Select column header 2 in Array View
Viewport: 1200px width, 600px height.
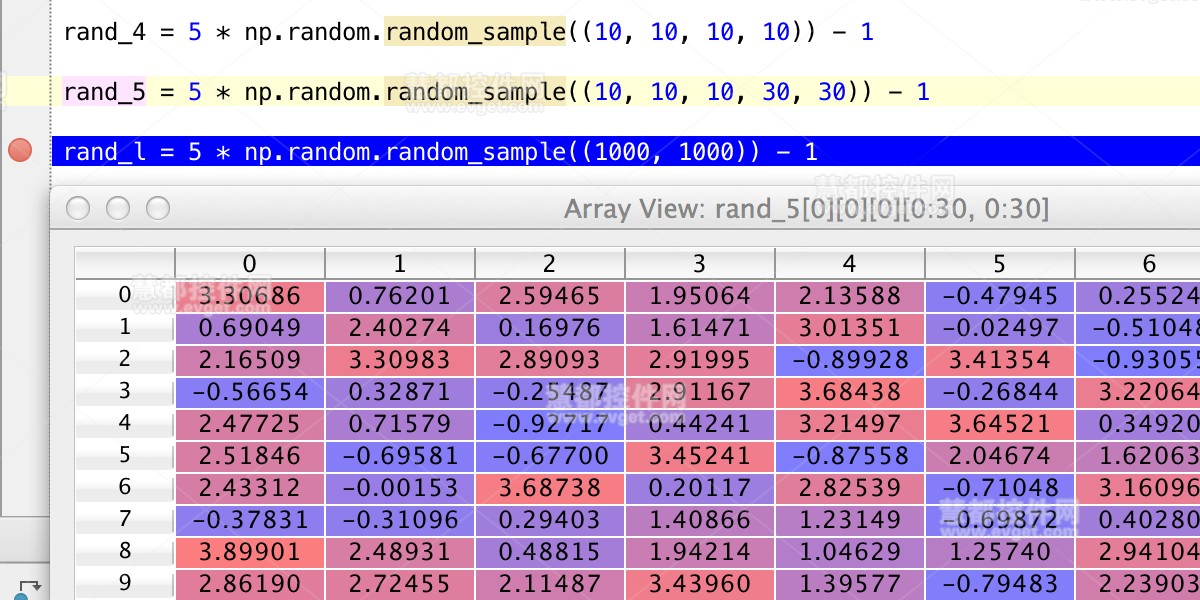point(550,264)
